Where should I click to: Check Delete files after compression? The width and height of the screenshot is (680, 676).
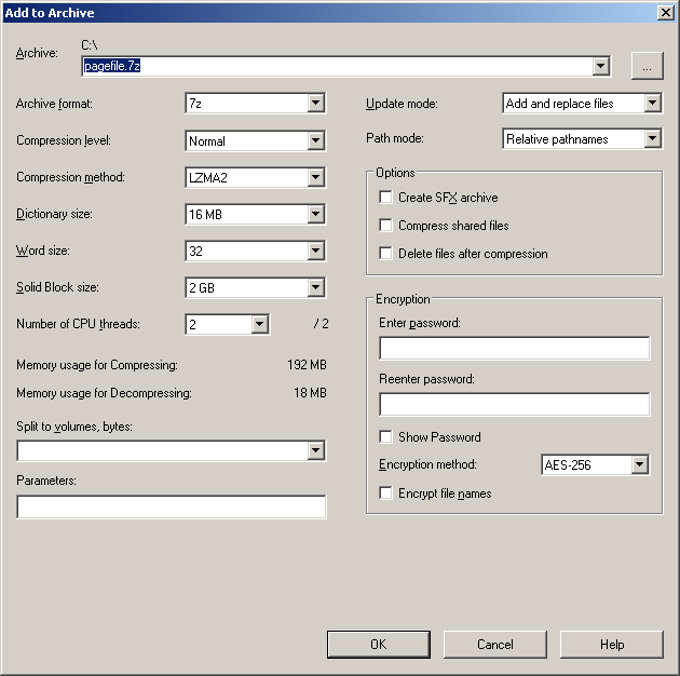click(x=386, y=254)
